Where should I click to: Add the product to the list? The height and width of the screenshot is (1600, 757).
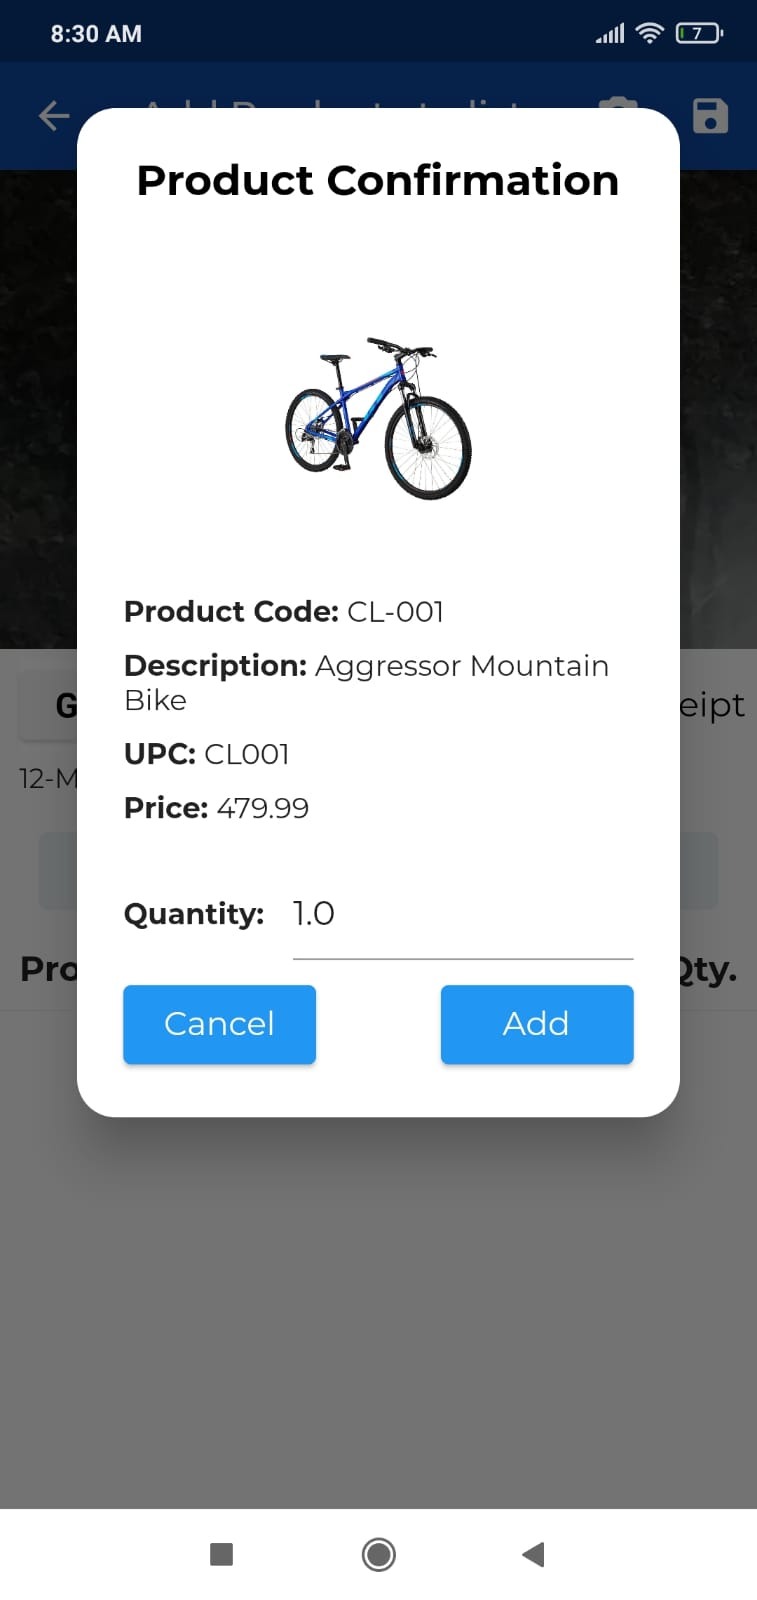pos(537,1024)
